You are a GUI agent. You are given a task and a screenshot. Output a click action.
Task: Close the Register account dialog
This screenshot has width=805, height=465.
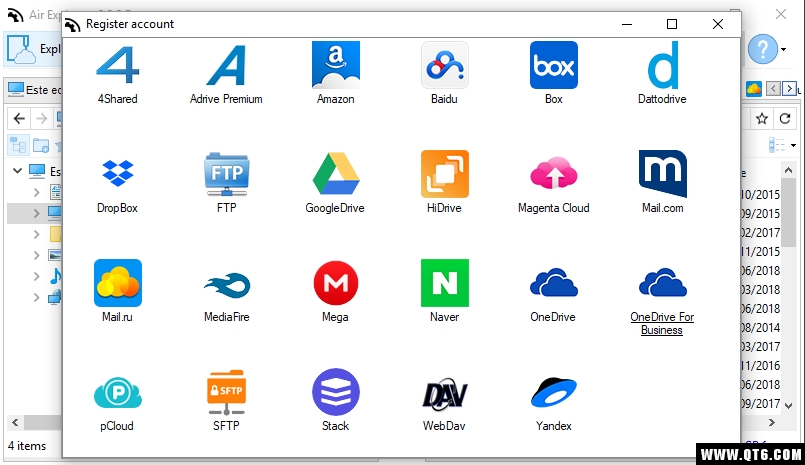[718, 24]
